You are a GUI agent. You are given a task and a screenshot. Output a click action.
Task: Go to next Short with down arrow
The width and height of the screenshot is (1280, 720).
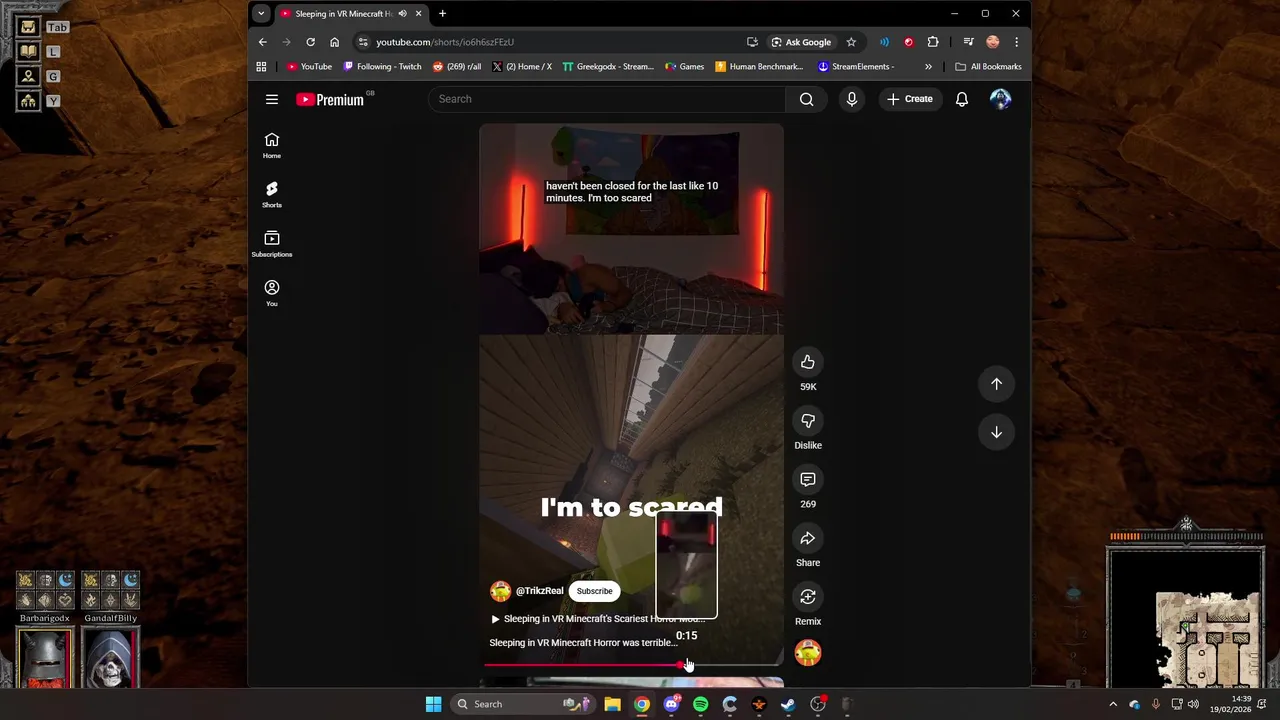point(996,432)
